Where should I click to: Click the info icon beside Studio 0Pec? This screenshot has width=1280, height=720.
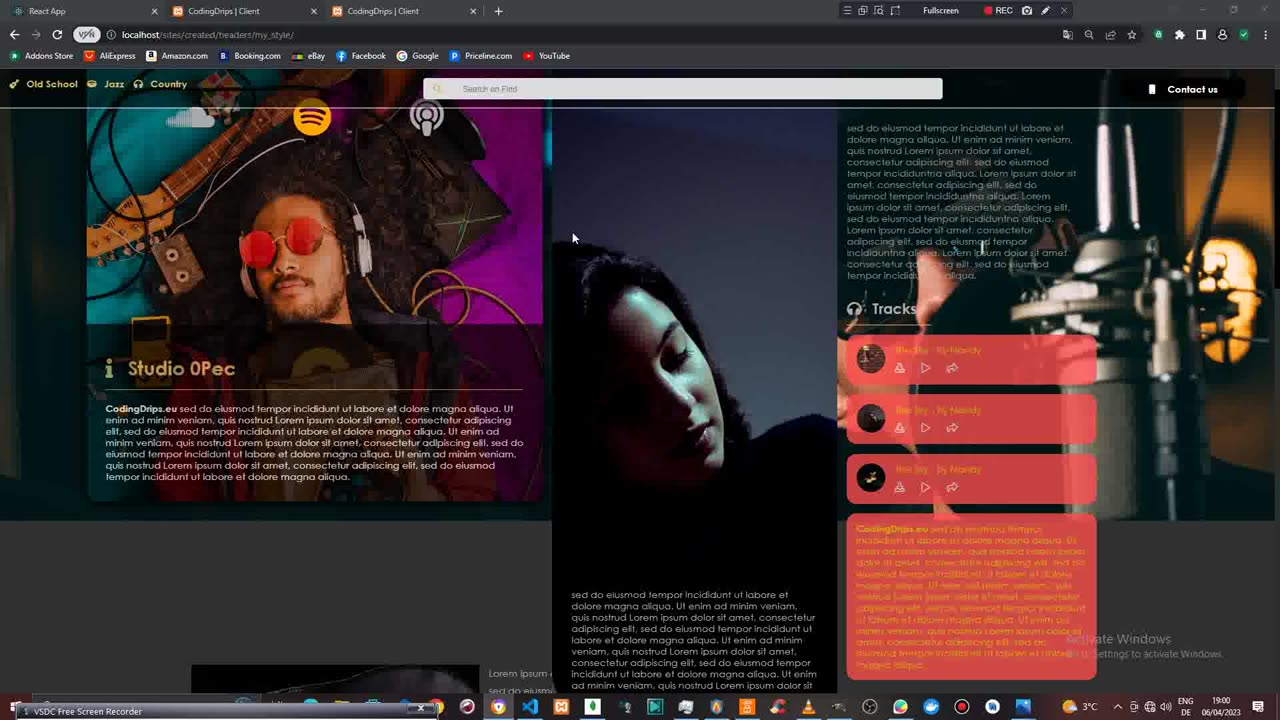coord(109,369)
